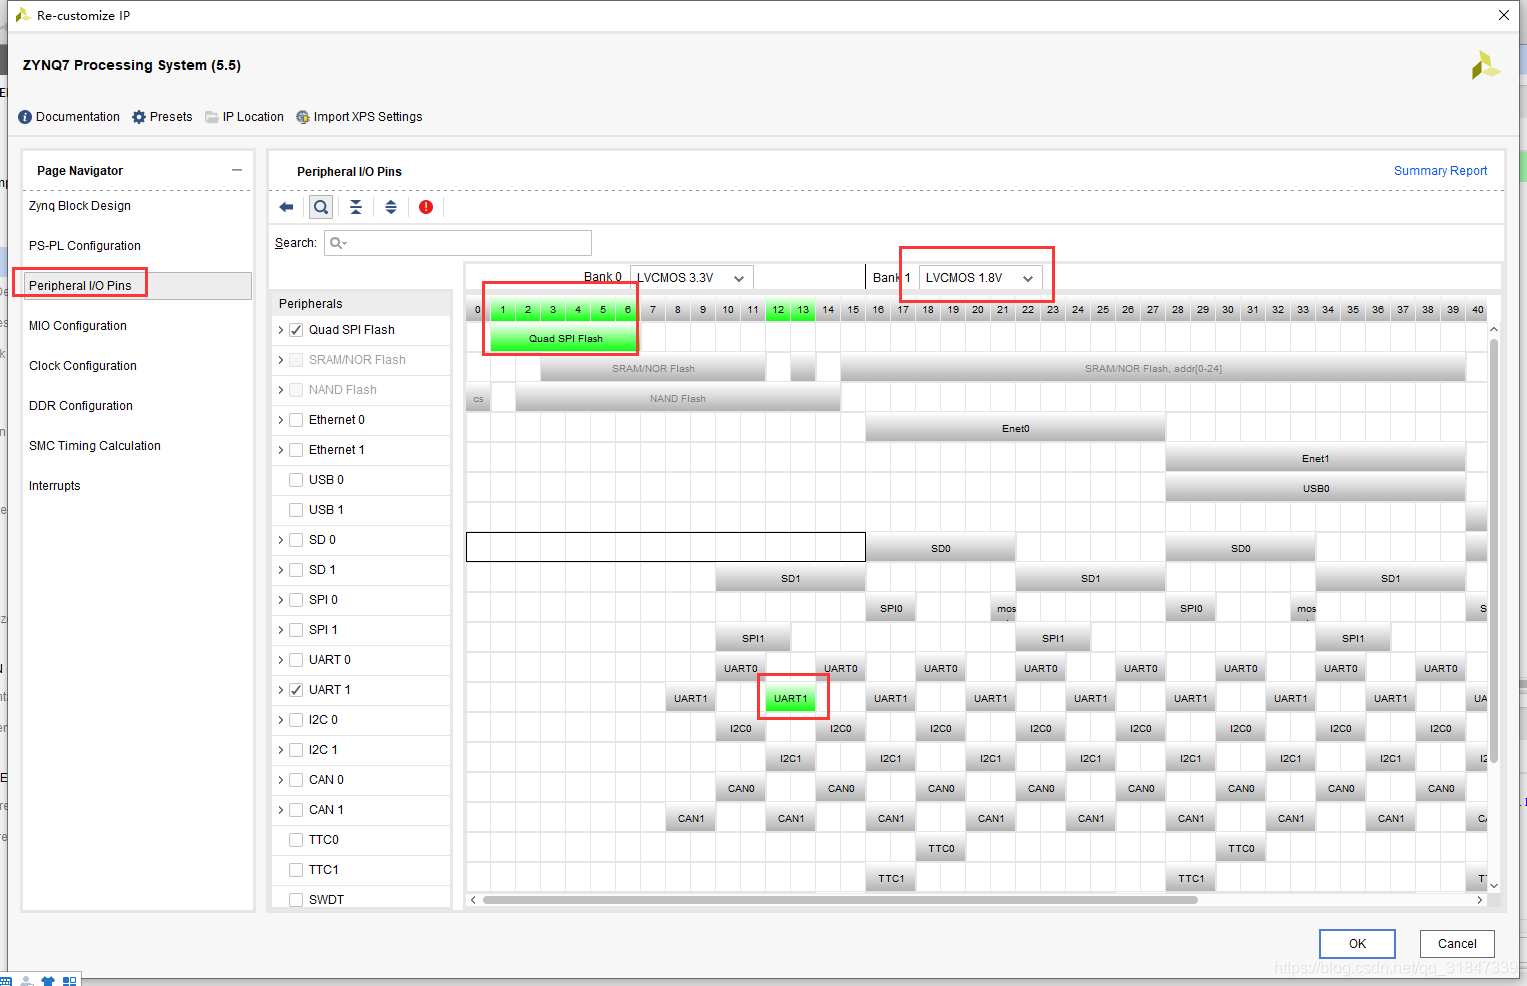The height and width of the screenshot is (986, 1527).
Task: Open MIO Configuration page
Action: pos(78,326)
